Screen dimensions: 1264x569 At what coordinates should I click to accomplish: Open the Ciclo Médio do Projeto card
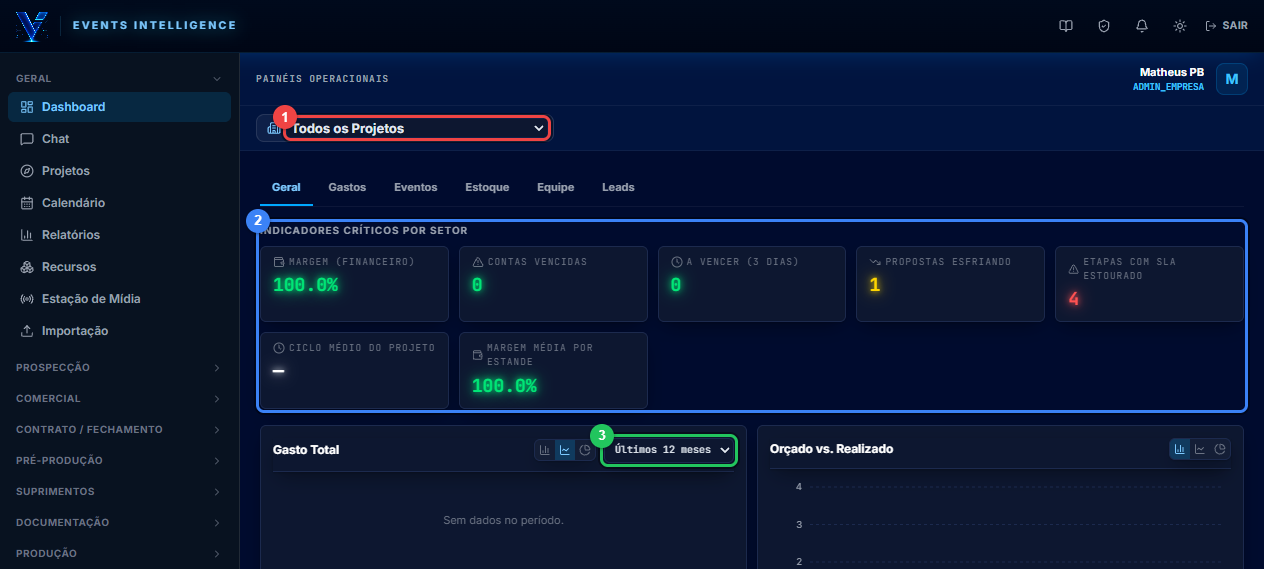pyautogui.click(x=354, y=370)
